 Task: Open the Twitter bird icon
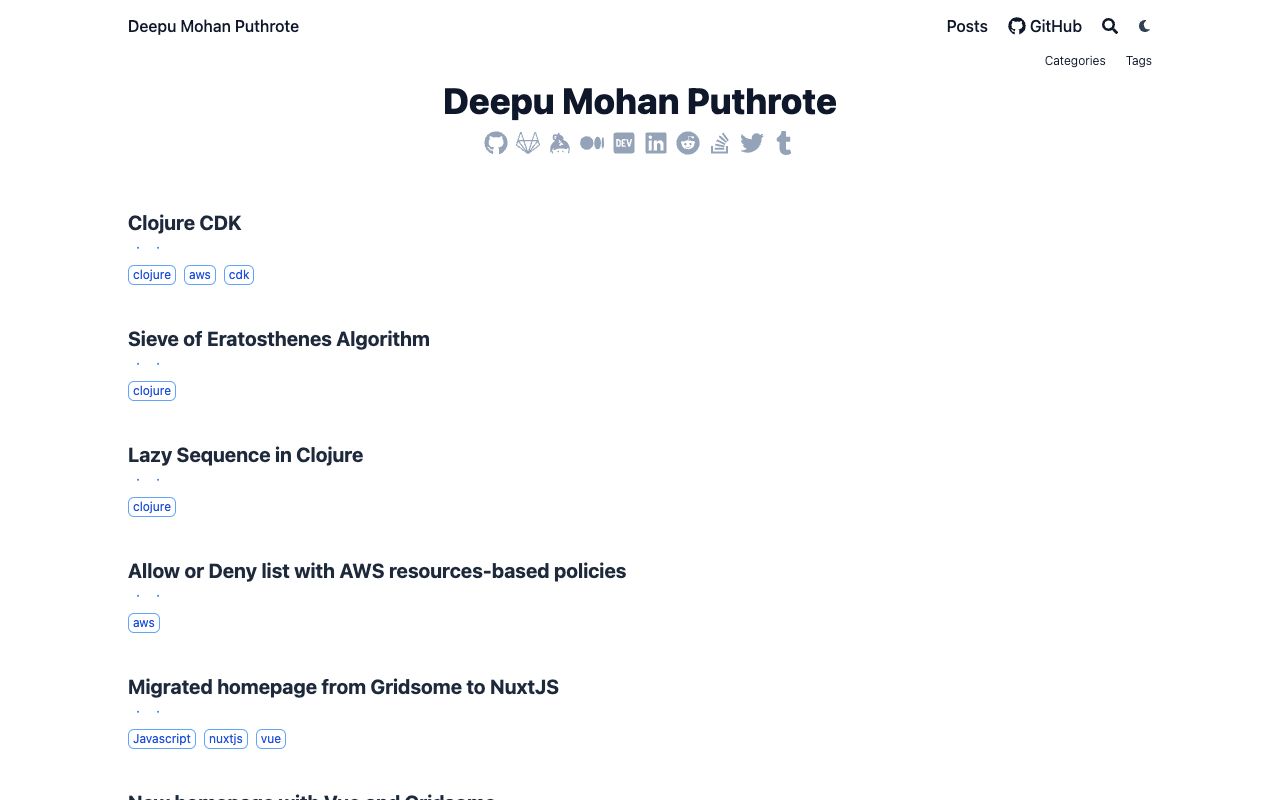[752, 143]
